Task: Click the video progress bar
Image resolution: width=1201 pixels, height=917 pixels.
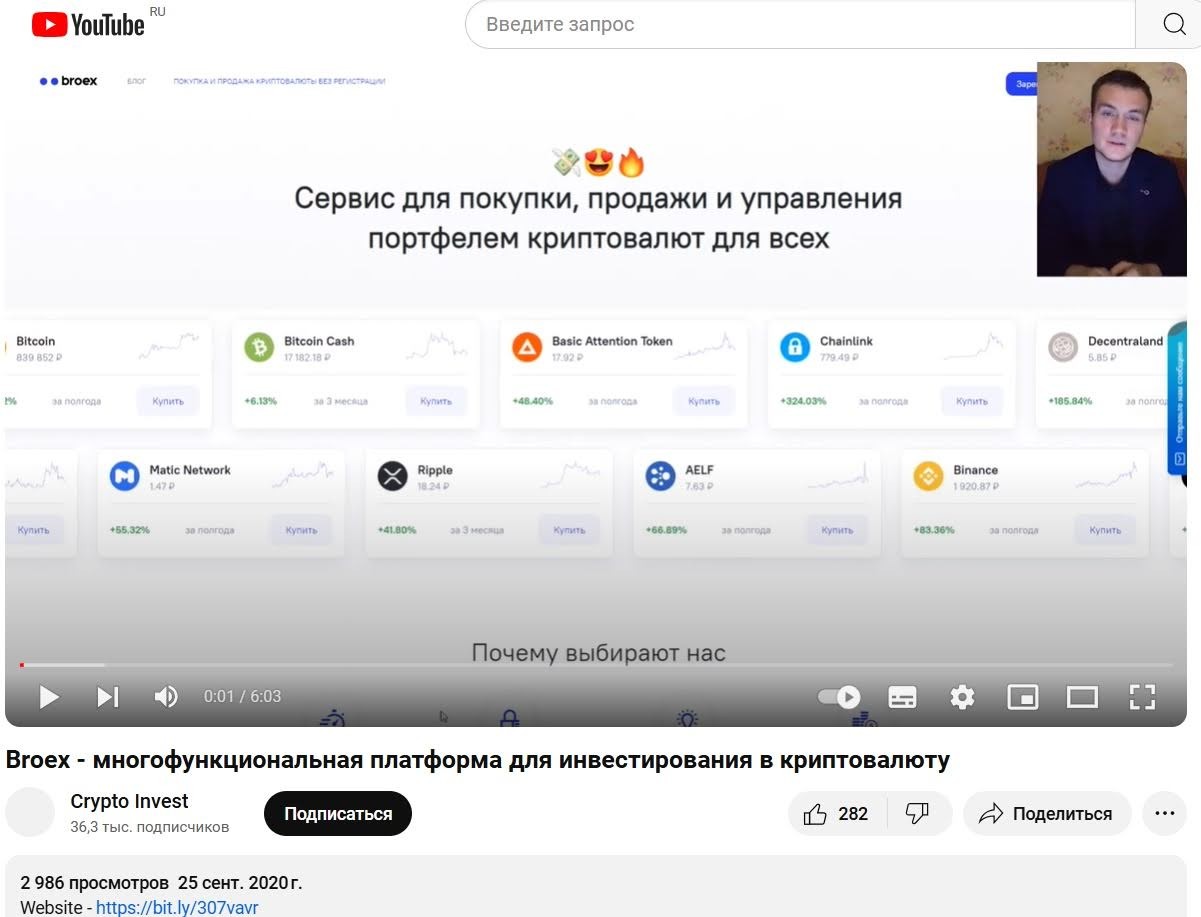Action: click(x=596, y=665)
